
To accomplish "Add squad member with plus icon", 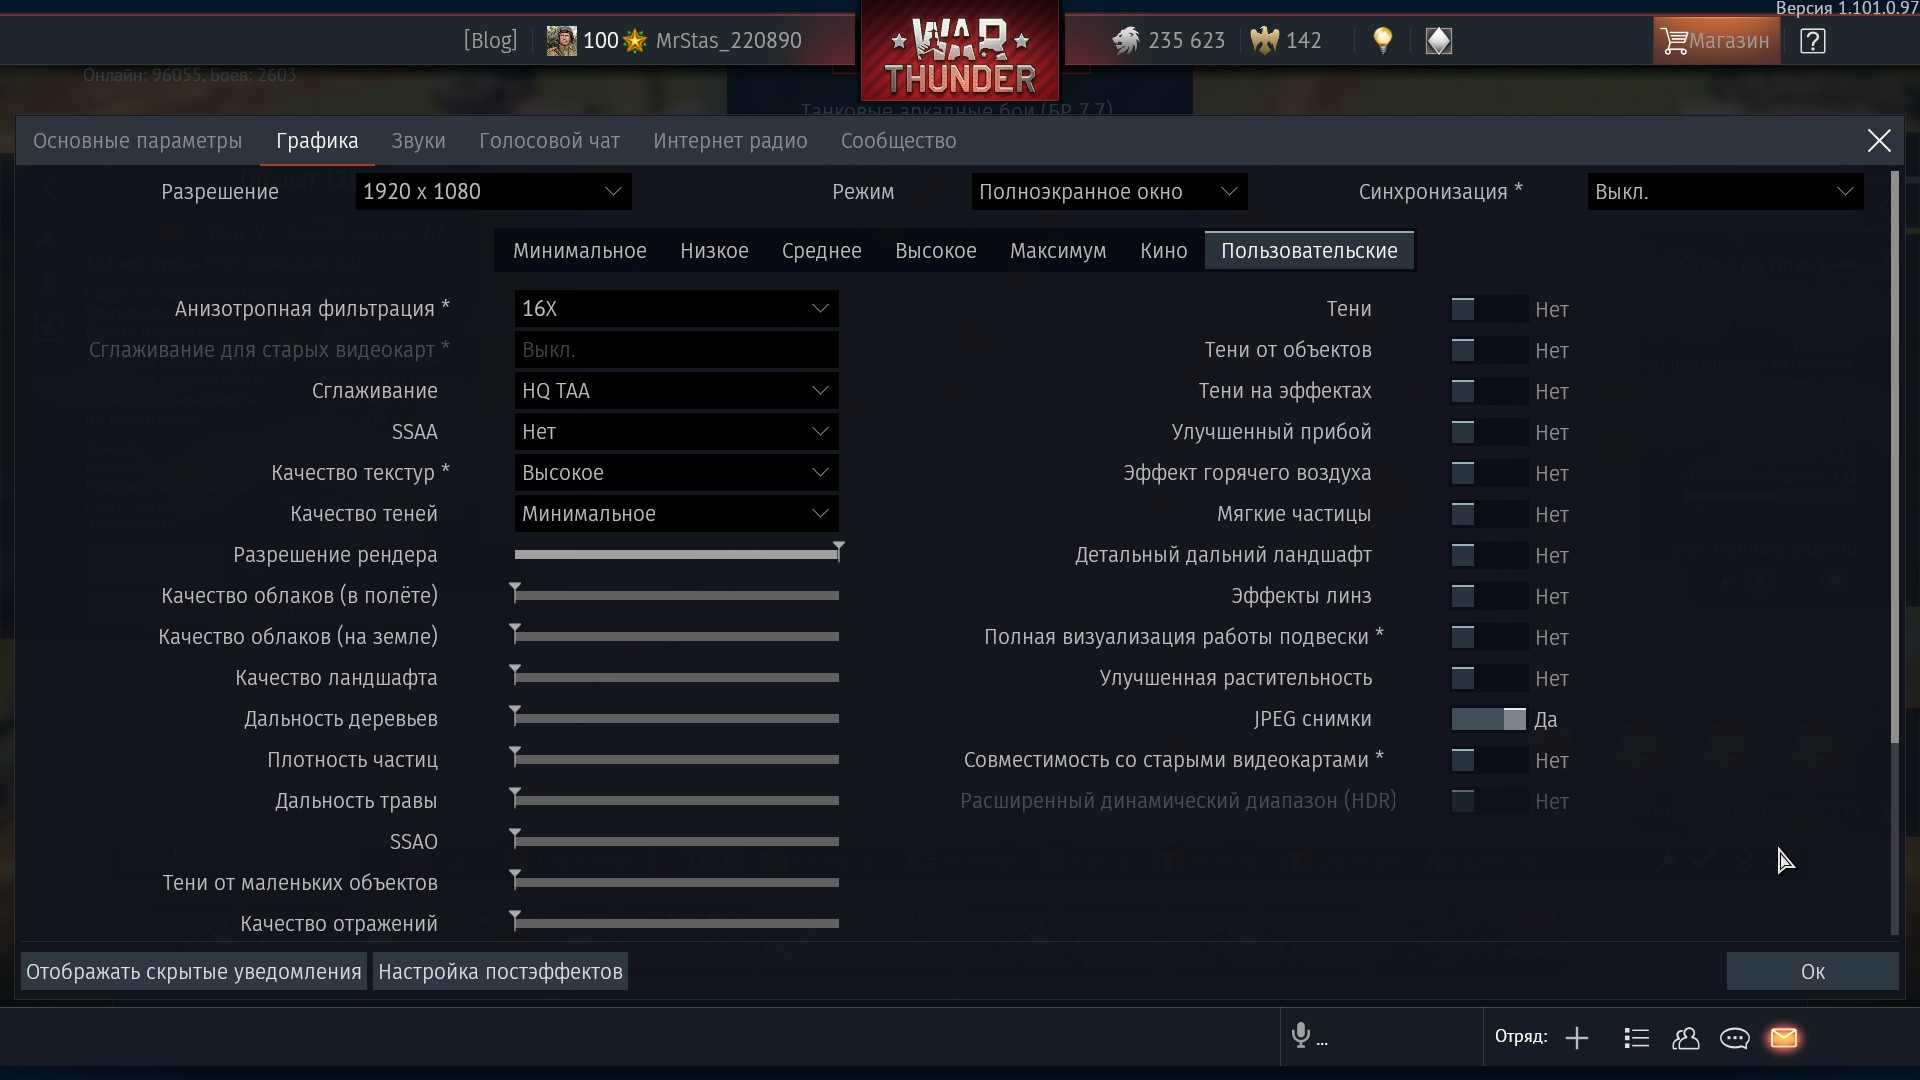I will point(1577,1038).
